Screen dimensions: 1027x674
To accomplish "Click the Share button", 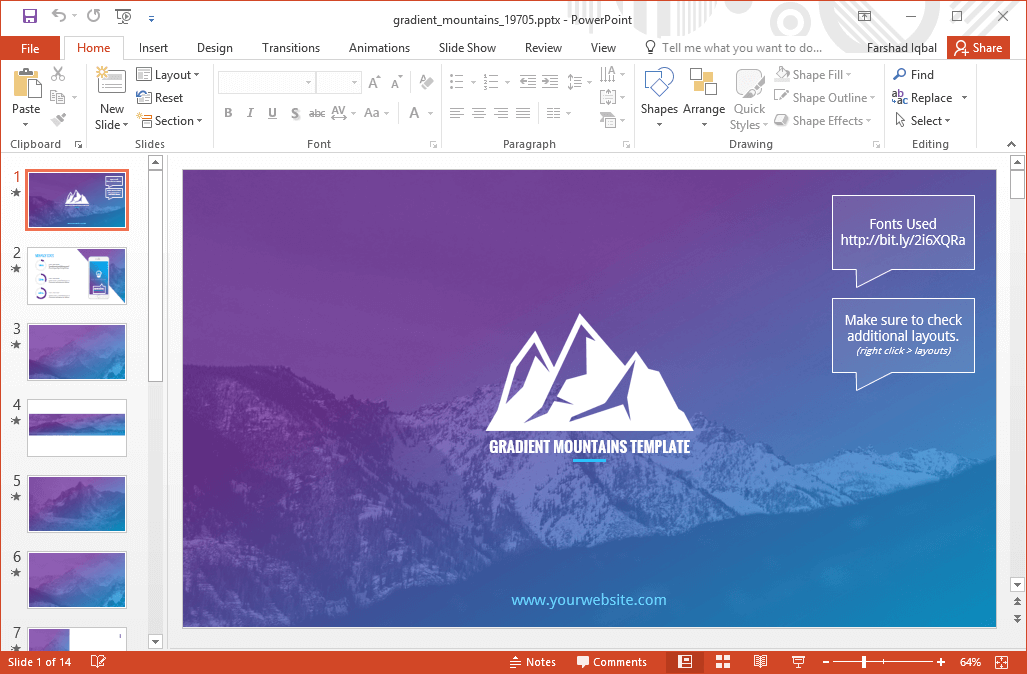I will [977, 47].
